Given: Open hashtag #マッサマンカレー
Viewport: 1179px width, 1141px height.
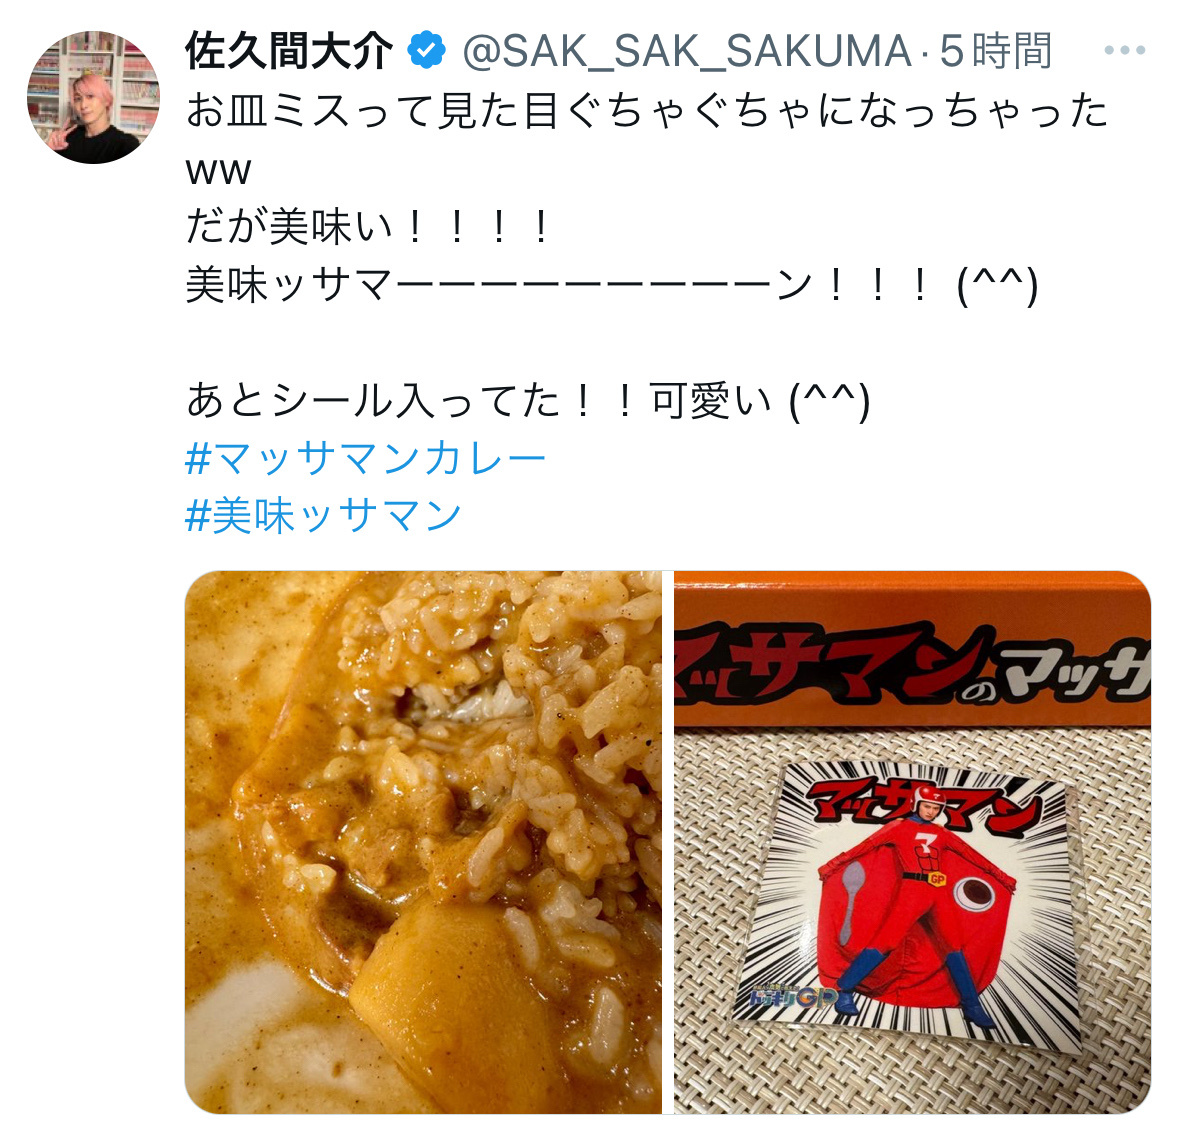Looking at the screenshot, I should click(366, 458).
